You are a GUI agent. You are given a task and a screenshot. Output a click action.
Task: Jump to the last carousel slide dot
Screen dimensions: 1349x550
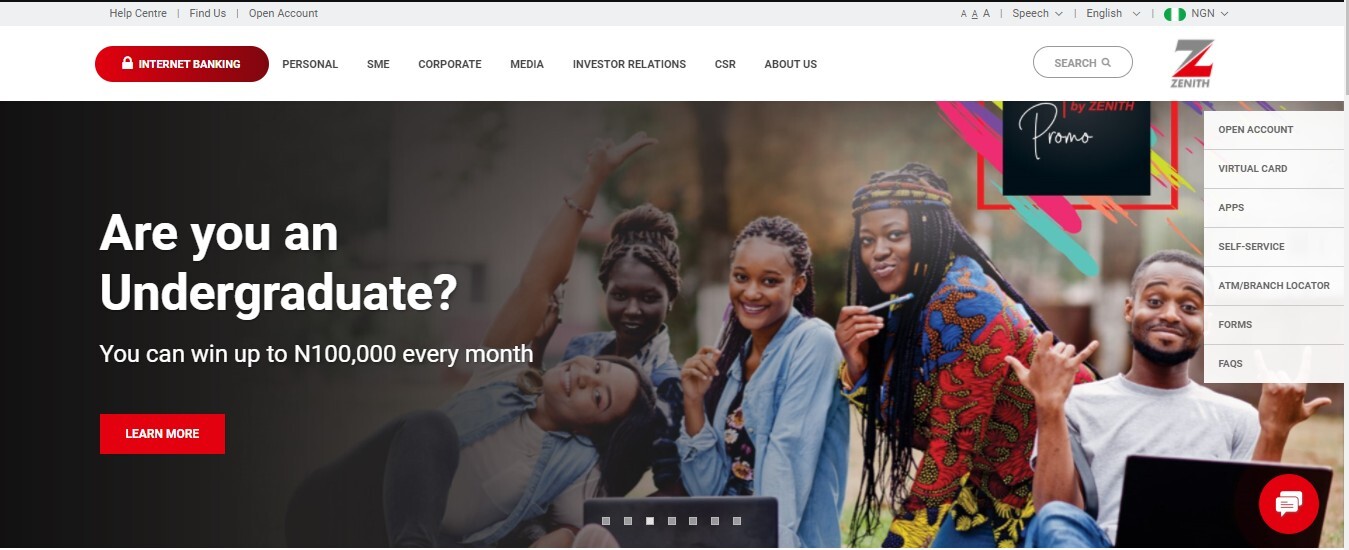pyautogui.click(x=737, y=521)
